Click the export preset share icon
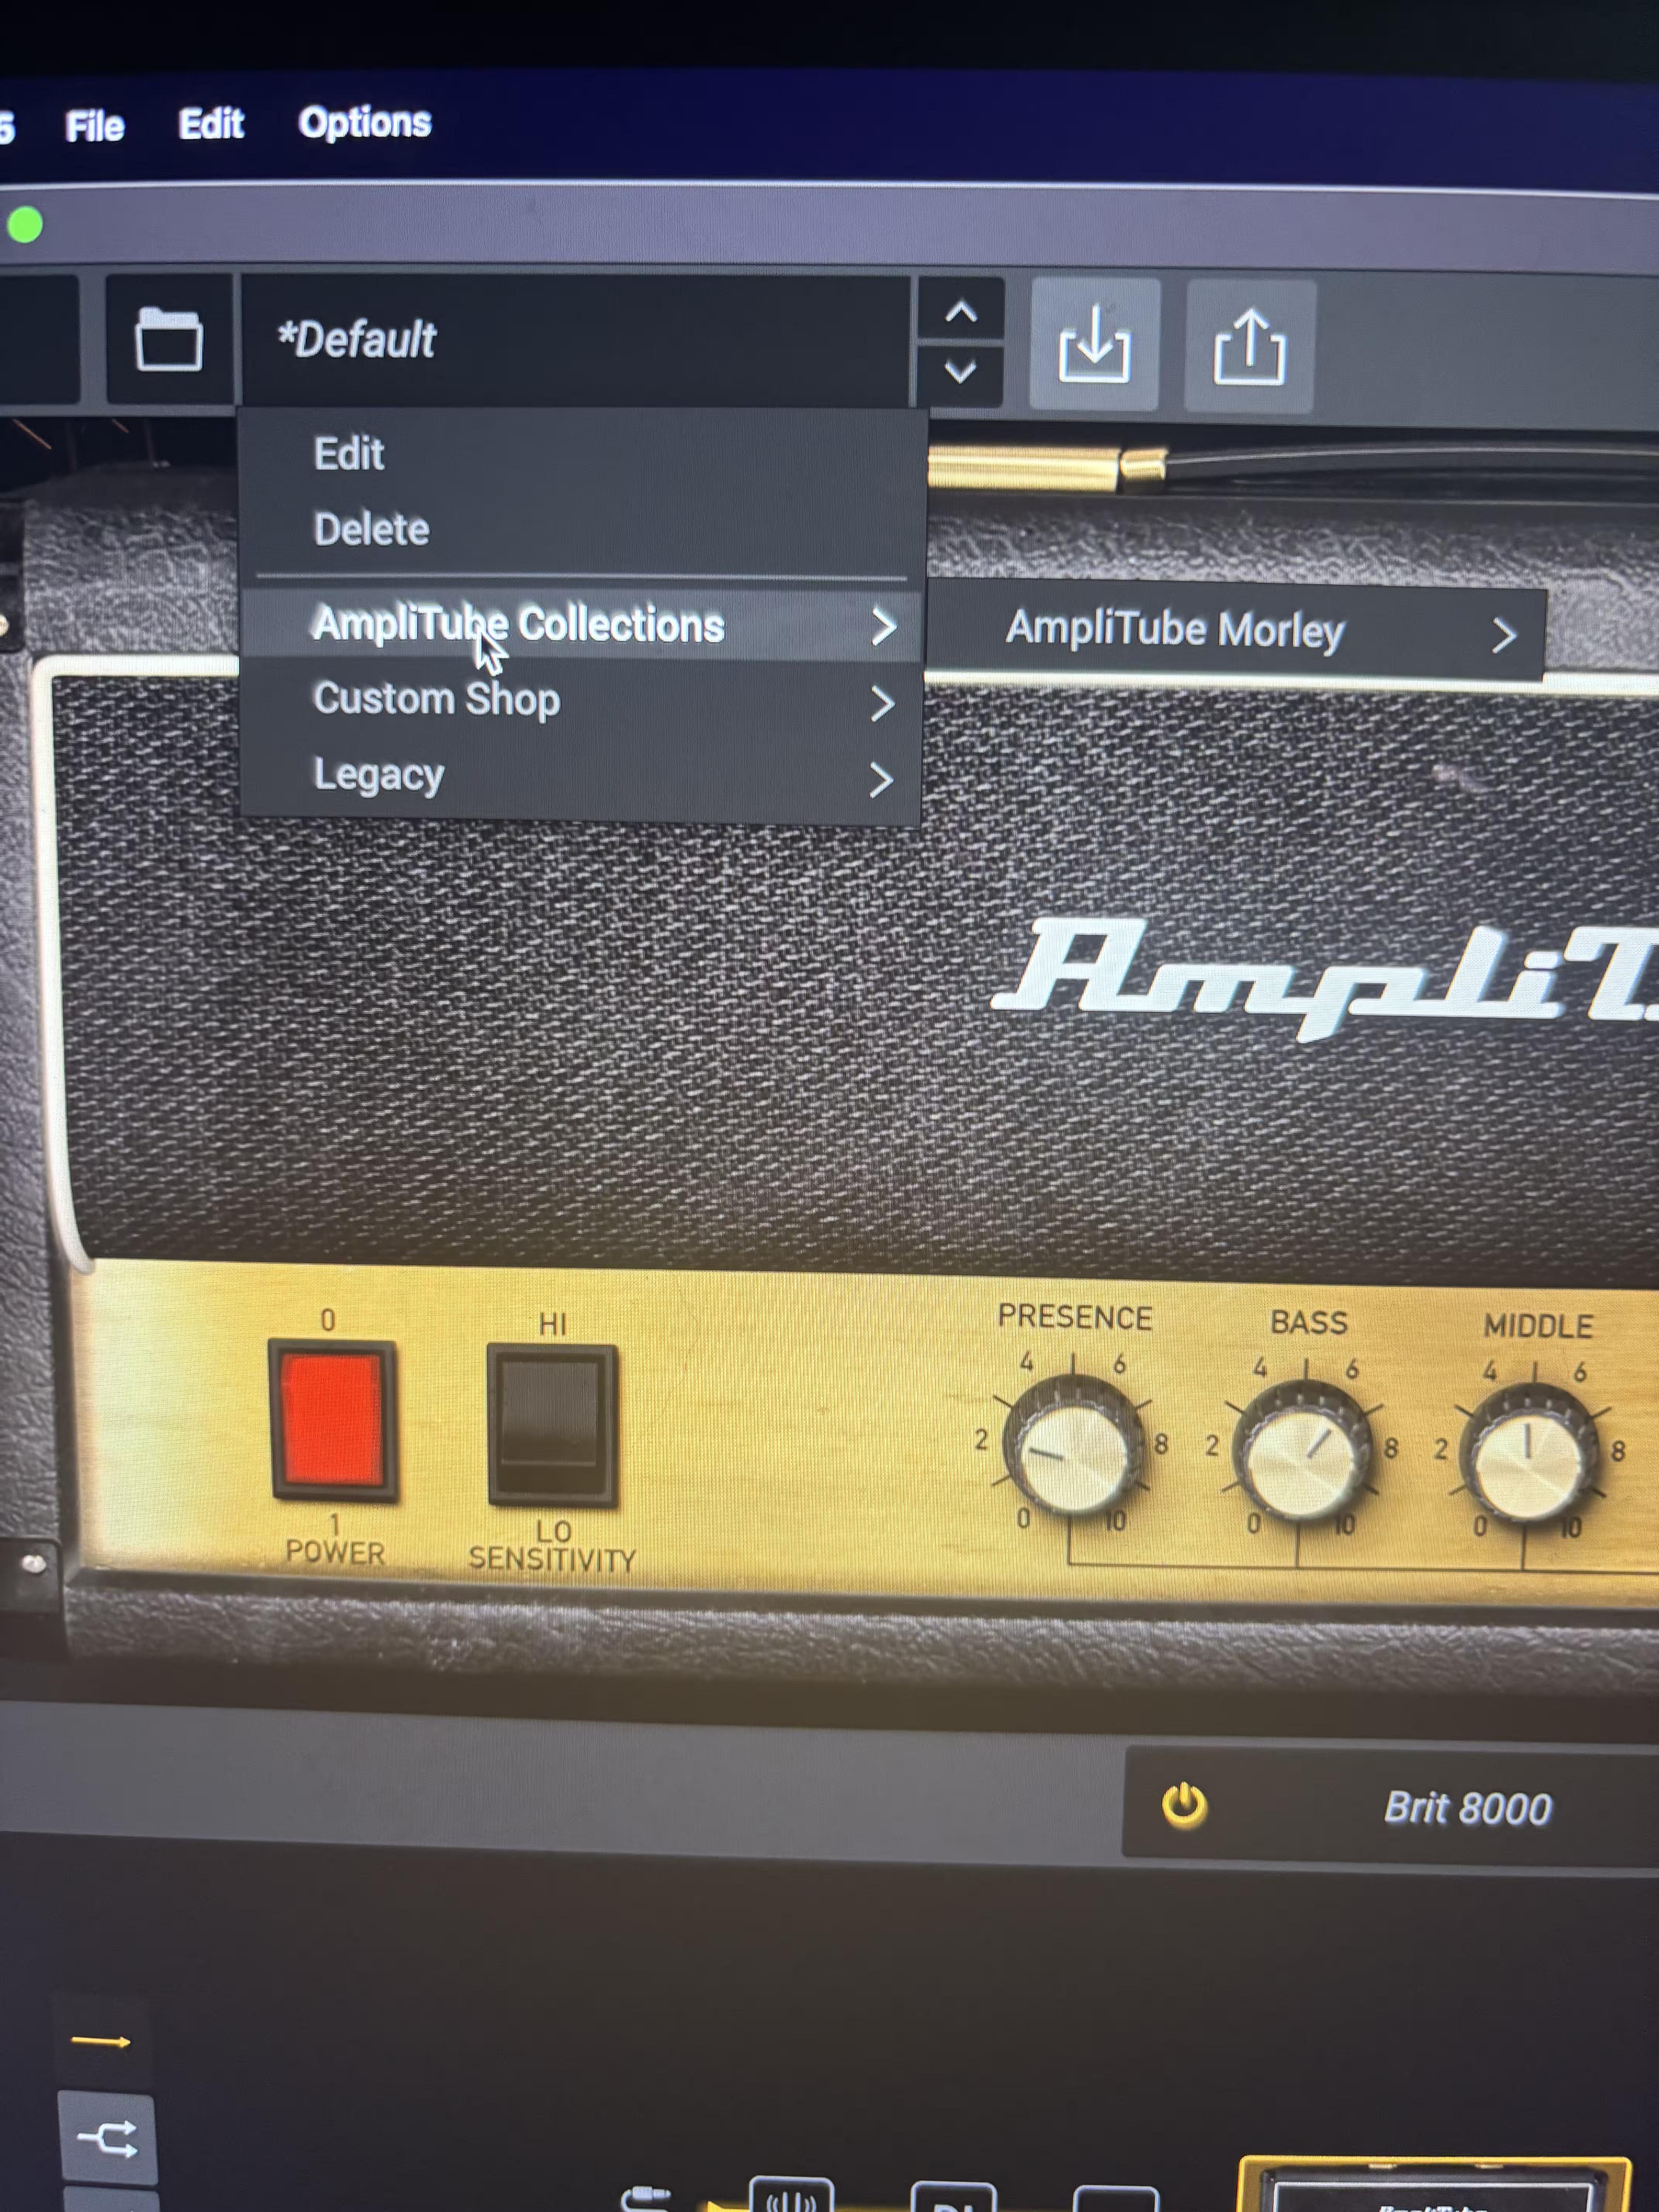The height and width of the screenshot is (2212, 1659). [1250, 347]
